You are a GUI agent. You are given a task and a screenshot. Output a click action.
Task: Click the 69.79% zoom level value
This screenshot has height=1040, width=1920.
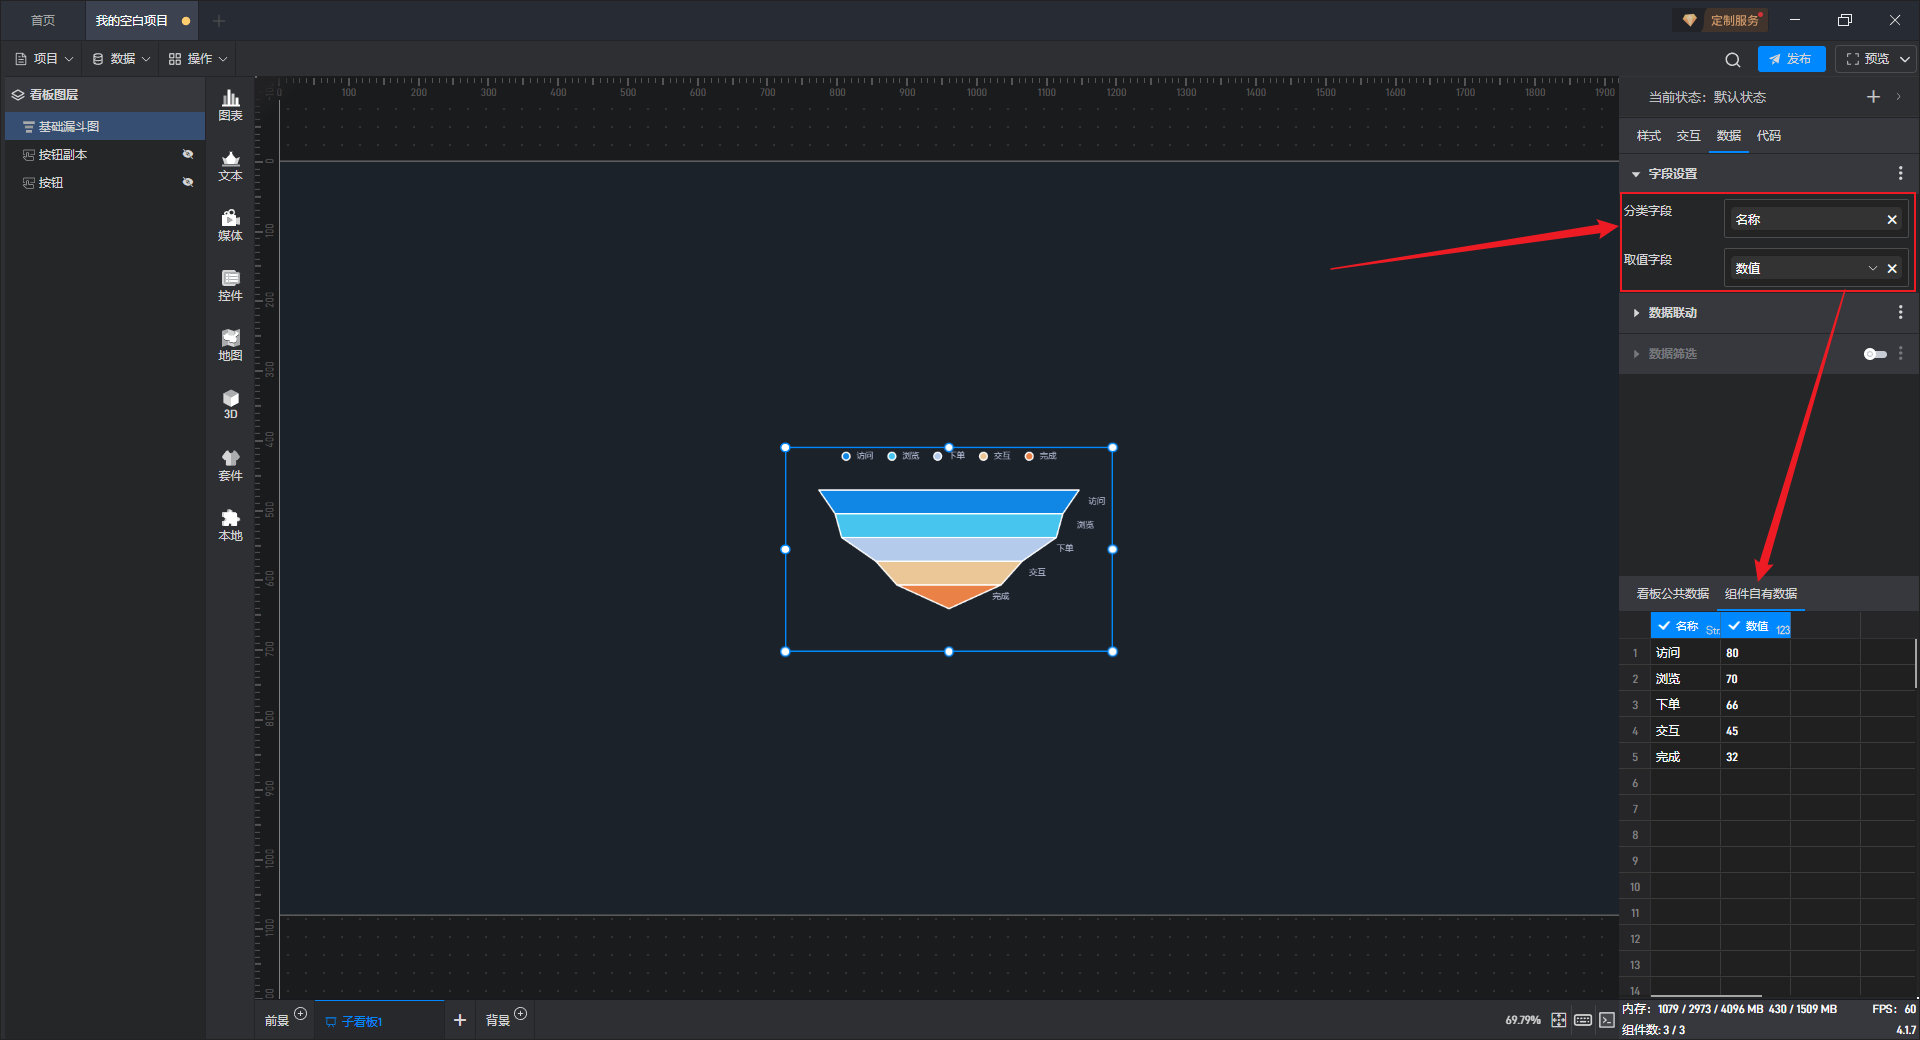pos(1523,1020)
